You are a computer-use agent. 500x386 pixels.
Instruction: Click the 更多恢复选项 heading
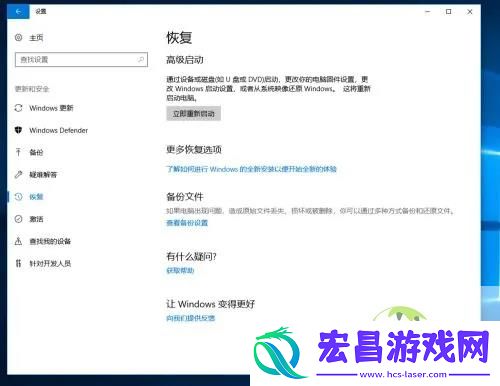coord(194,149)
